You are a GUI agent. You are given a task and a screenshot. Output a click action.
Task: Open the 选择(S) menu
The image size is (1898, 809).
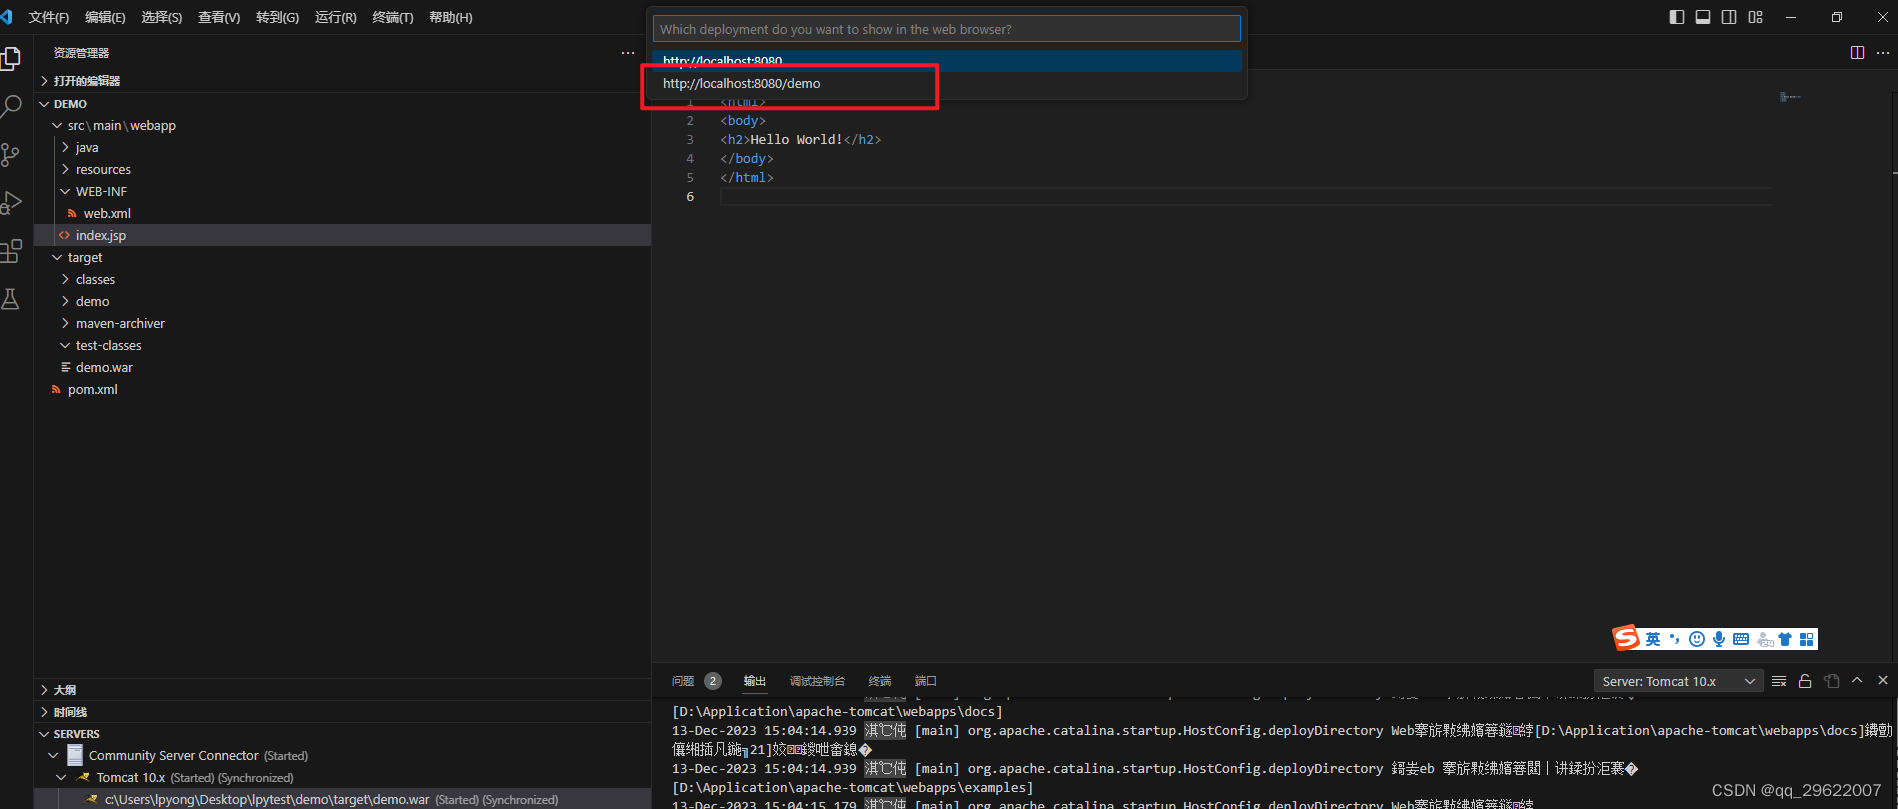tap(162, 17)
